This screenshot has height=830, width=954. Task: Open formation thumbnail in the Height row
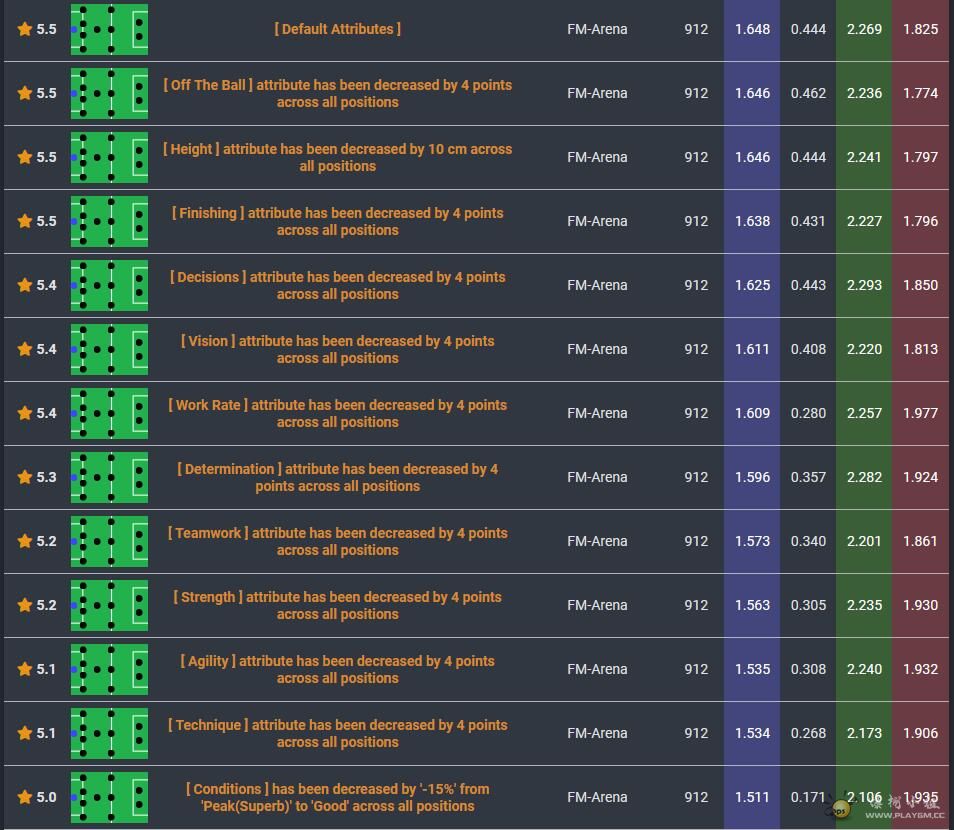coord(109,157)
